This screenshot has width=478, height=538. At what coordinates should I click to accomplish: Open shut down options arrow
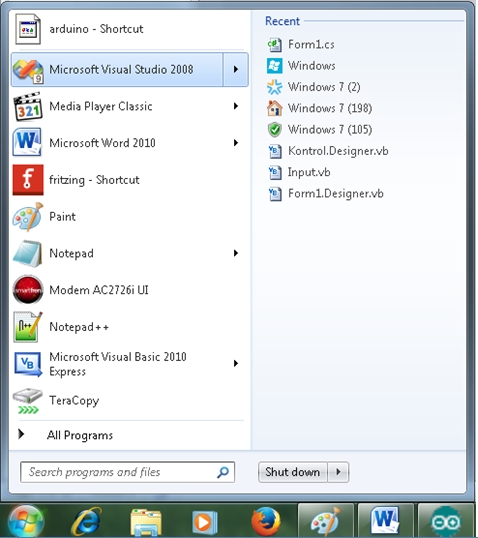338,472
